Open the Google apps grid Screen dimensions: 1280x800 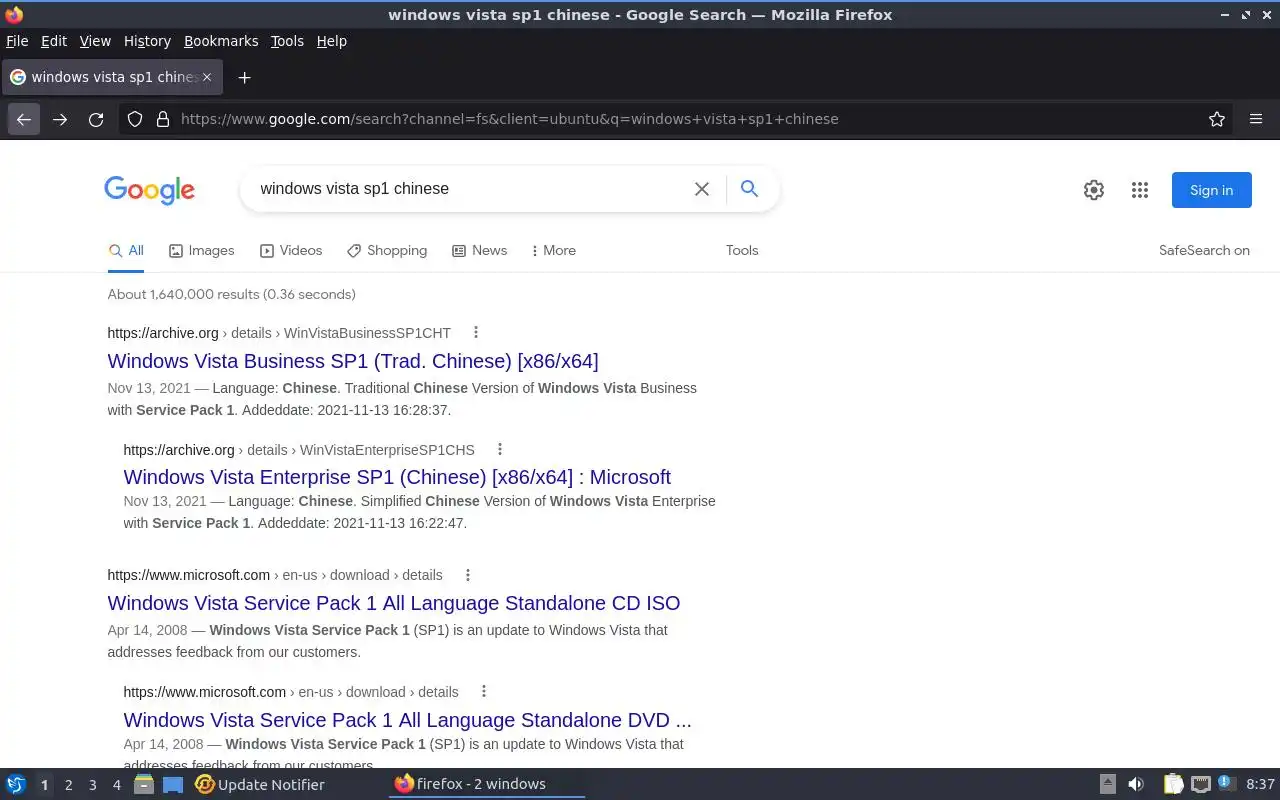pos(1140,190)
